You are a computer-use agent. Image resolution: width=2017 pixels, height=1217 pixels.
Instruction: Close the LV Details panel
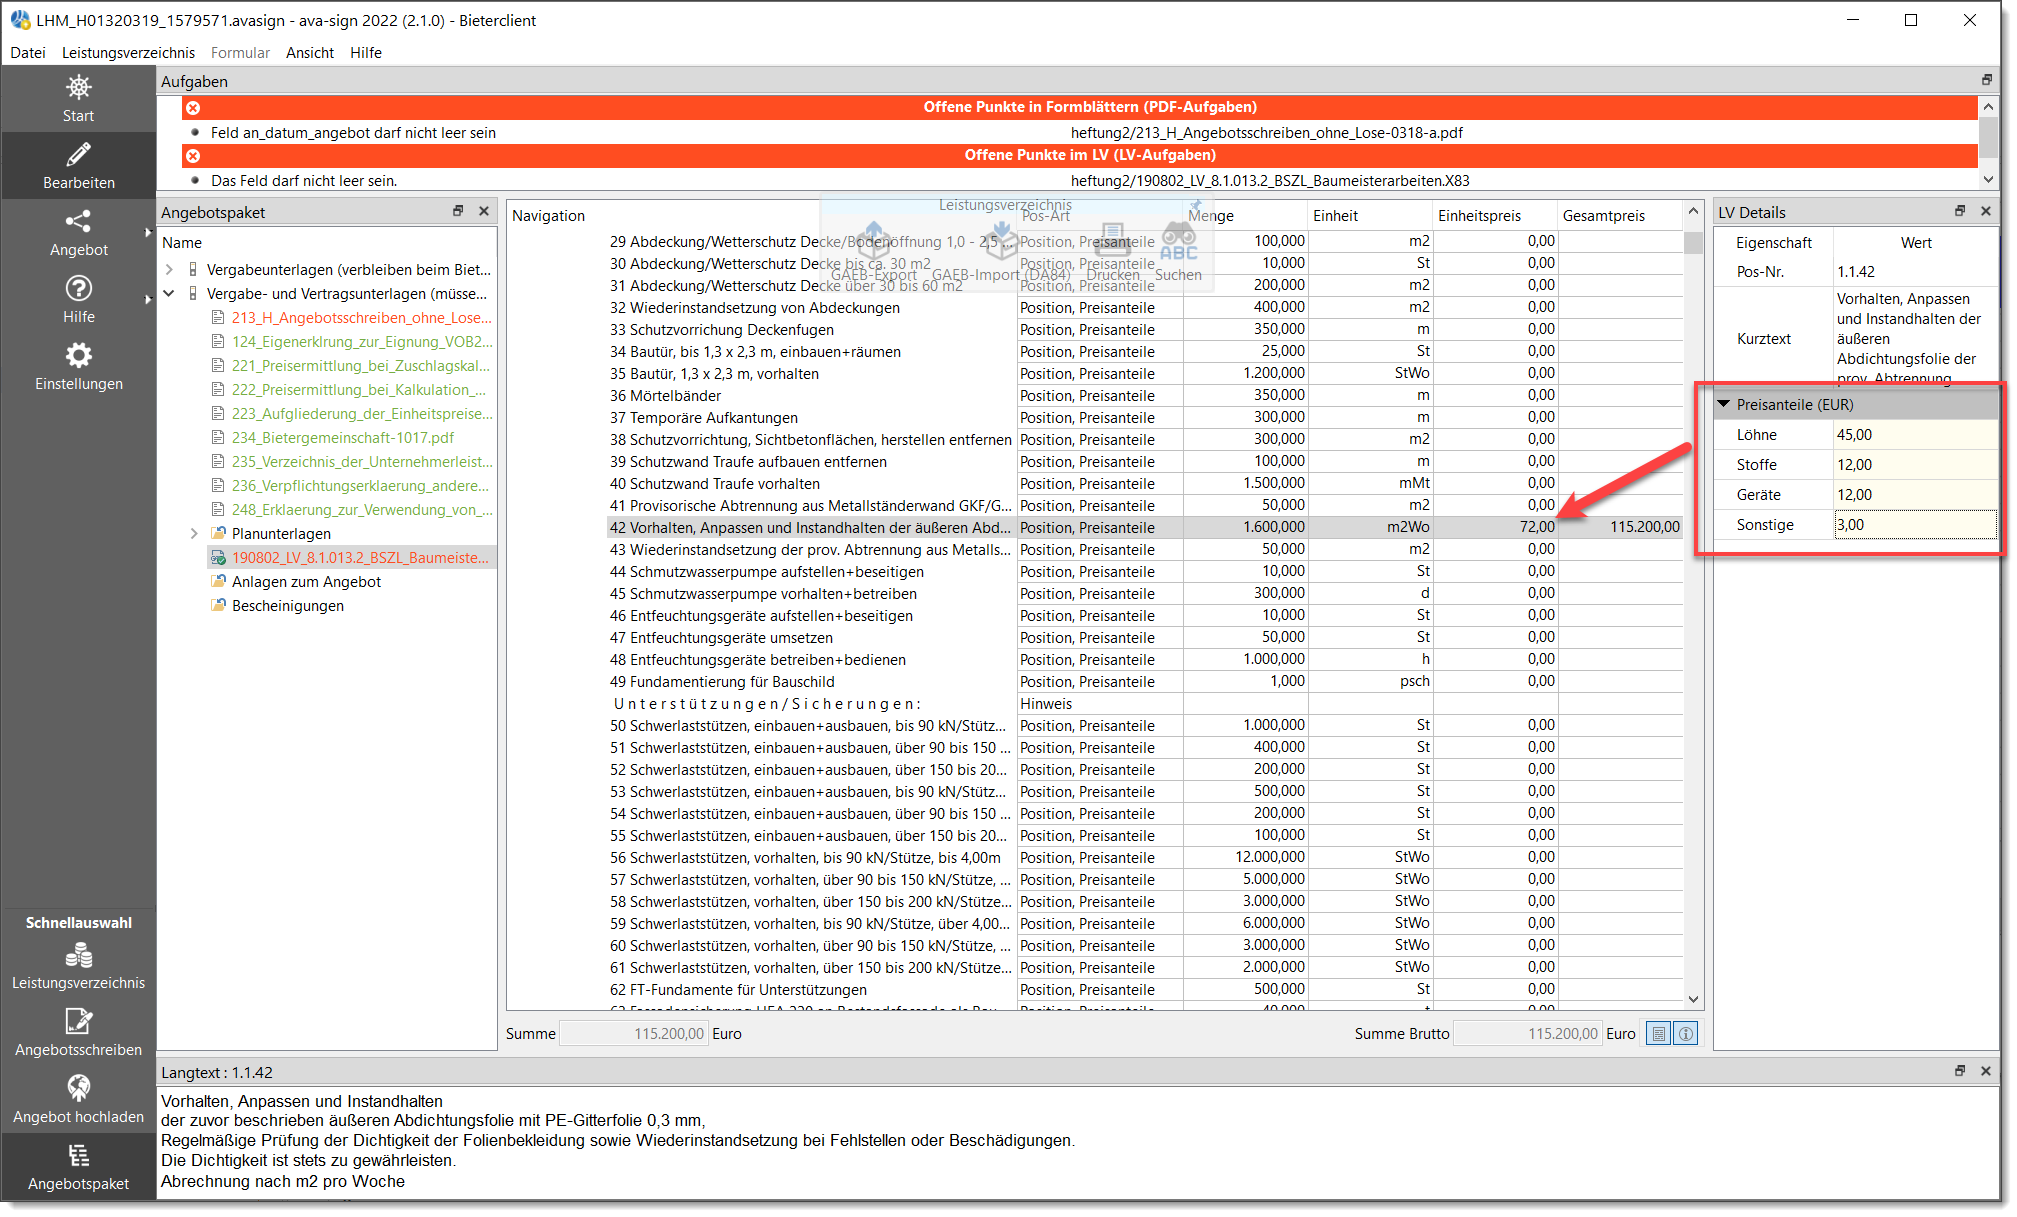[1986, 211]
